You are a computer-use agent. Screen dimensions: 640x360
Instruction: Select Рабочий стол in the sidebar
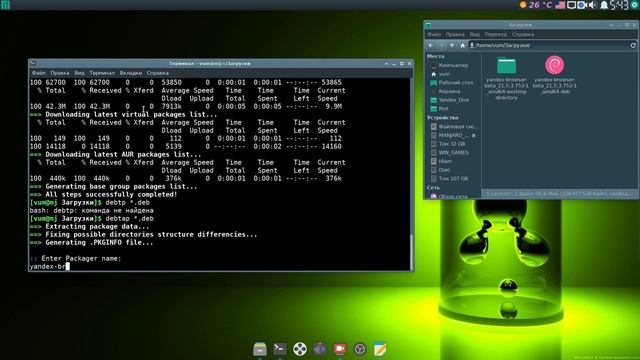[456, 83]
